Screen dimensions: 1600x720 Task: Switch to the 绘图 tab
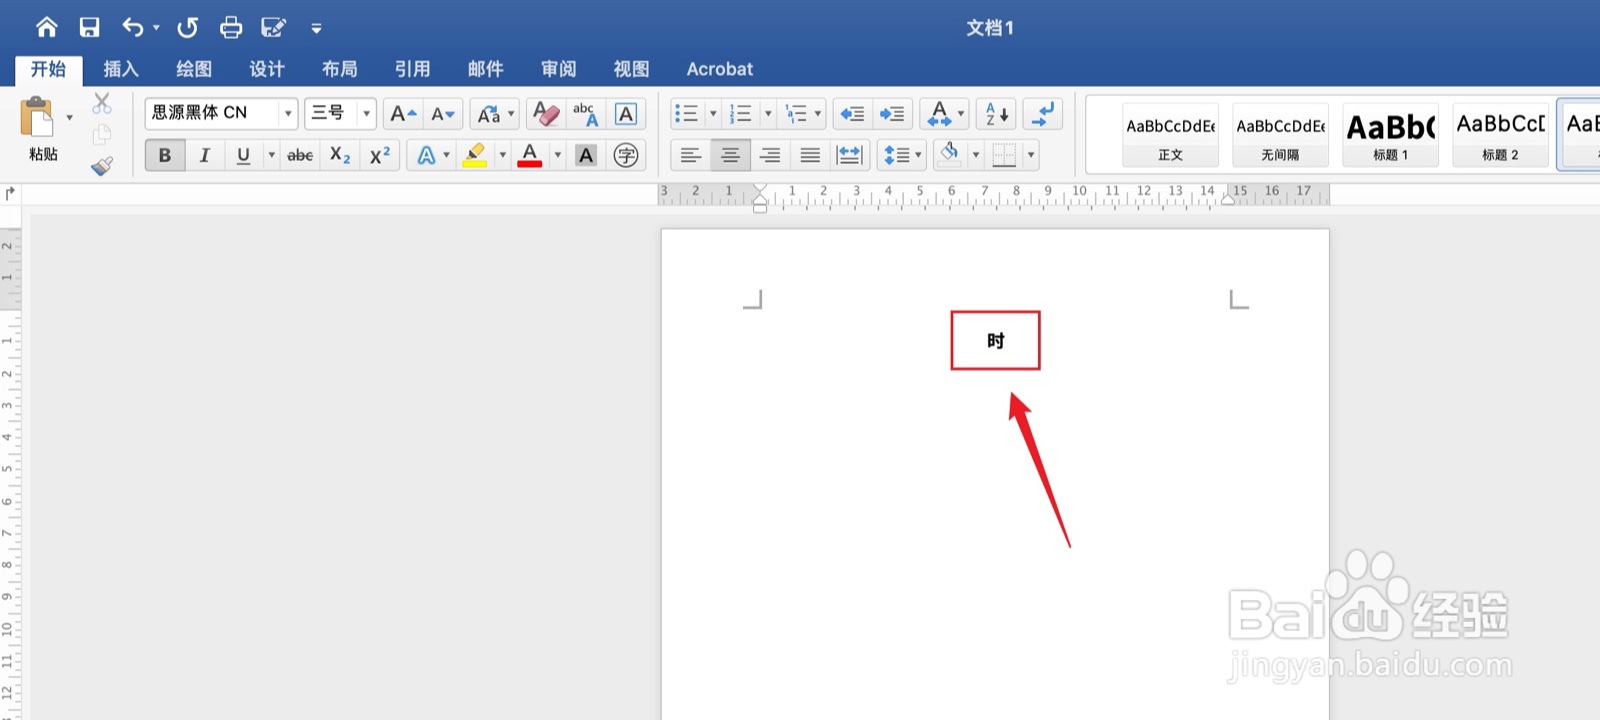tap(194, 69)
